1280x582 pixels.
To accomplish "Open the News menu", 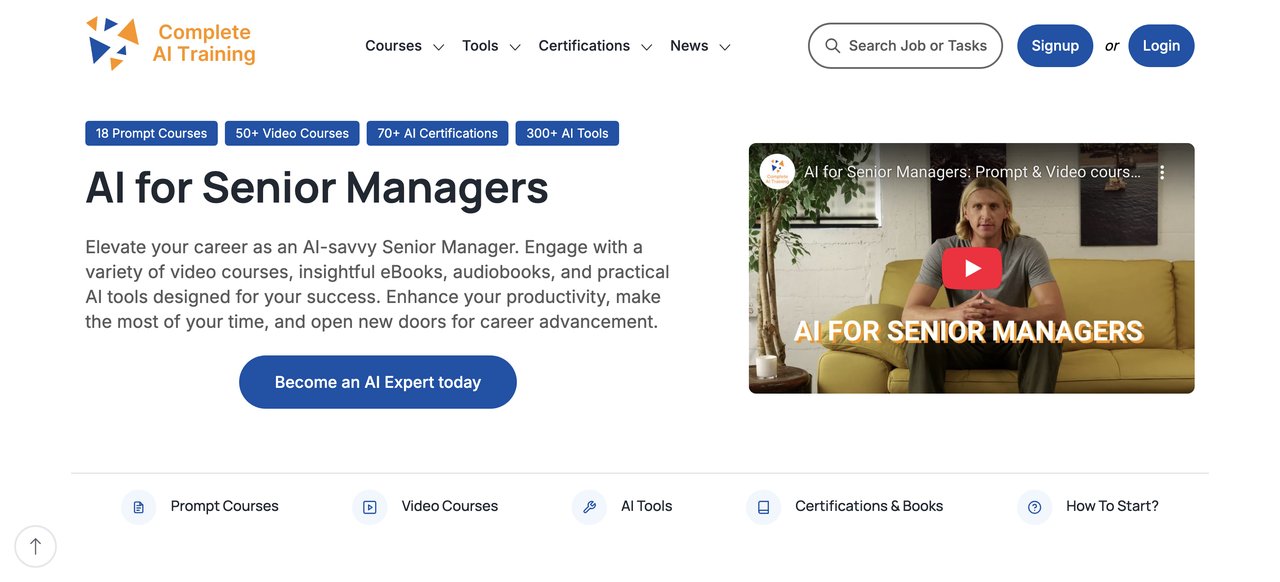I will [689, 46].
